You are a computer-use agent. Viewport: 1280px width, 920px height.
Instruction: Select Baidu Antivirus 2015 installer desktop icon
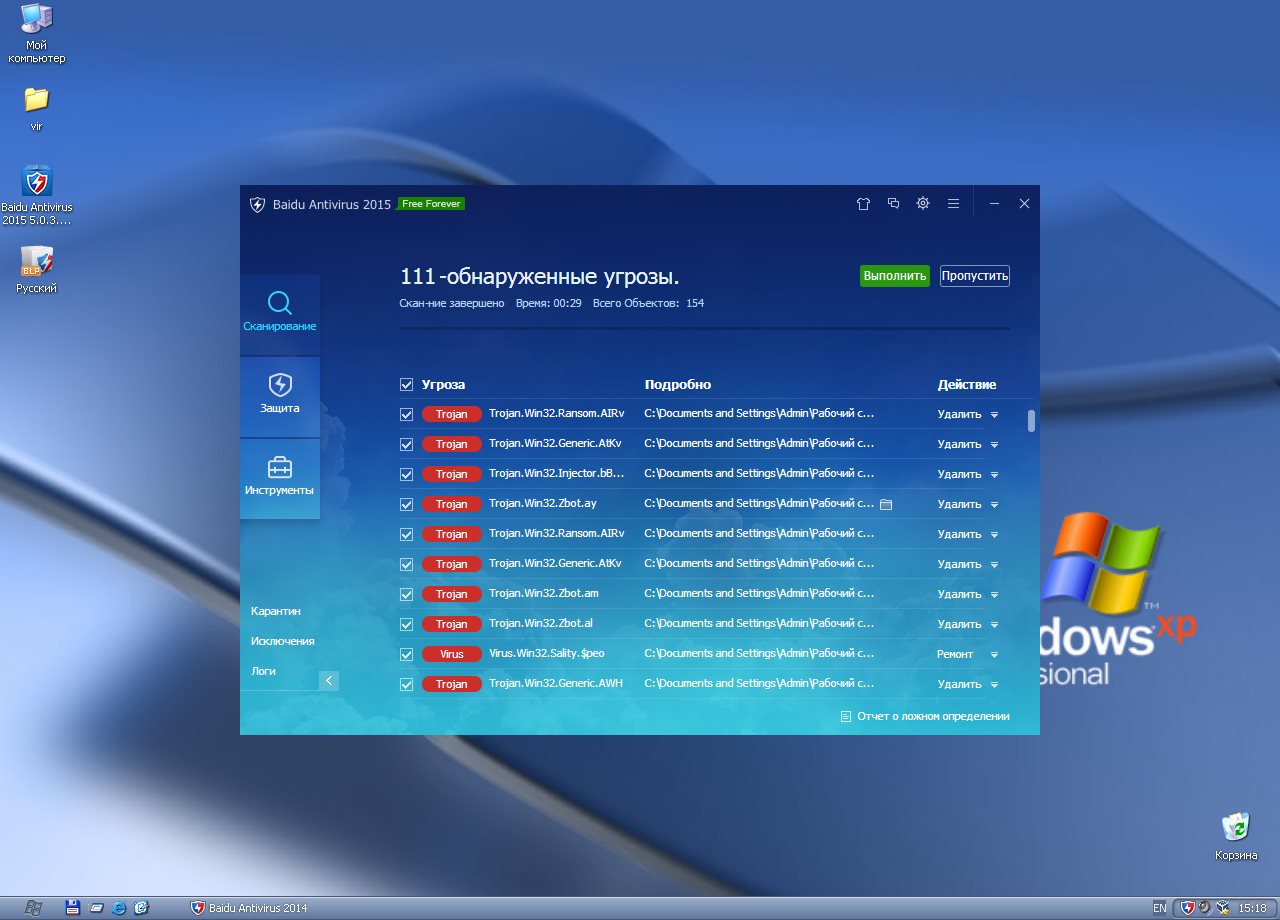pyautogui.click(x=37, y=195)
